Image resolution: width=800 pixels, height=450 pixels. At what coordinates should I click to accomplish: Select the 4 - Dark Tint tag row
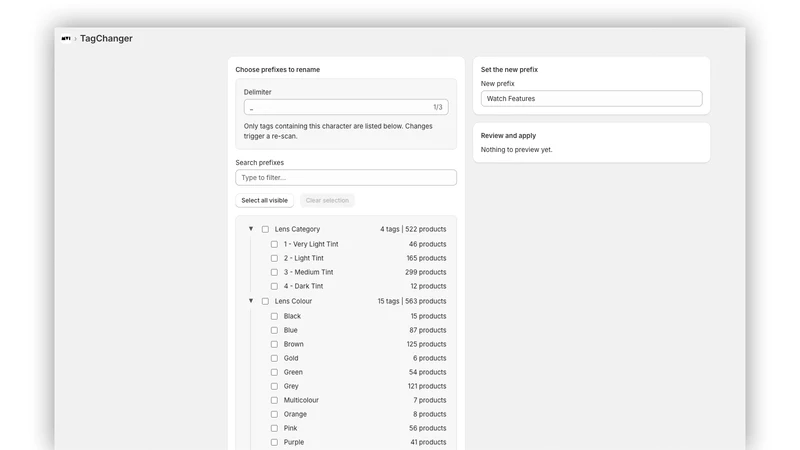tap(359, 286)
